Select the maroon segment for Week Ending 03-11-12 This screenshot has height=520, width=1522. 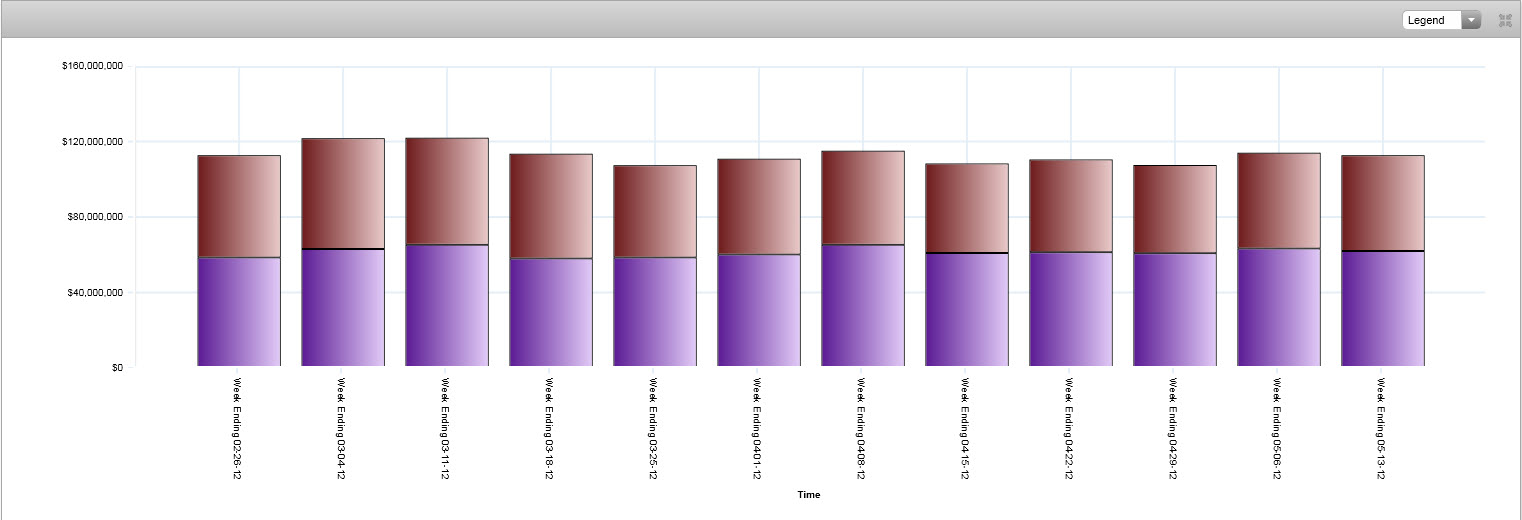(x=447, y=191)
